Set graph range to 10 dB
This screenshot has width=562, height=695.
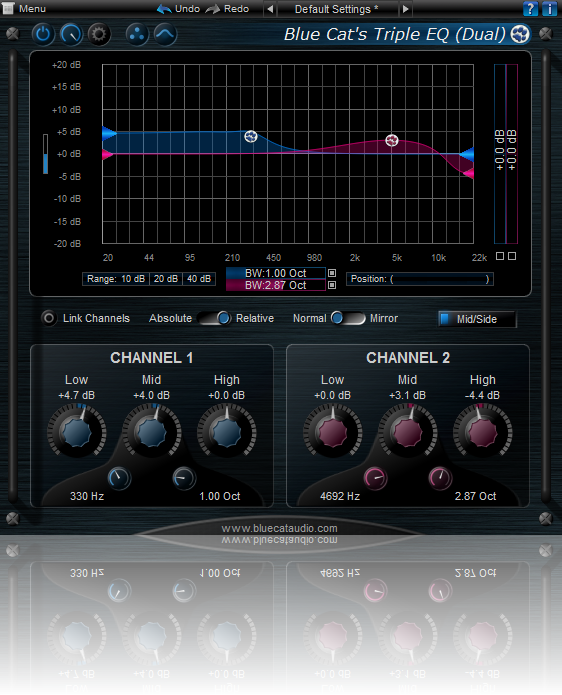tap(133, 279)
